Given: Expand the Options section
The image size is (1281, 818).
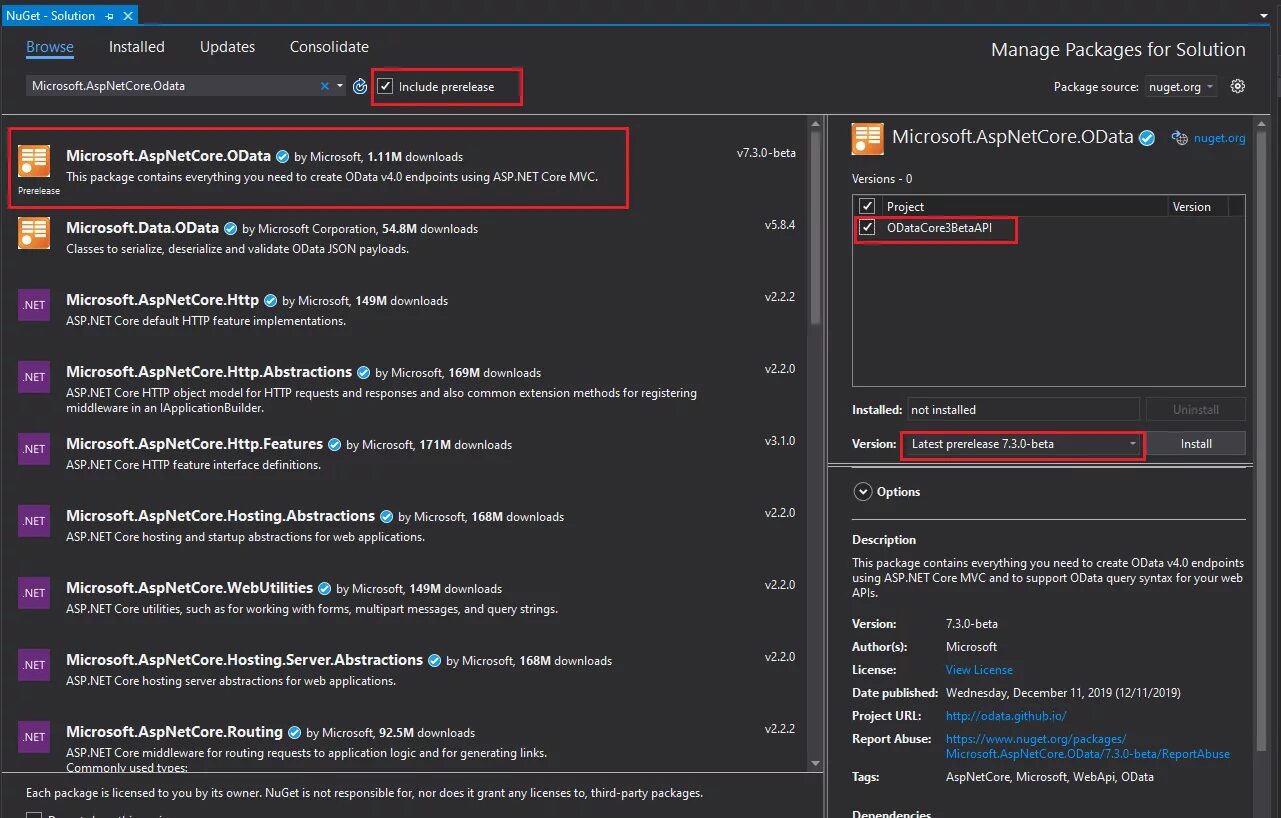Looking at the screenshot, I should click(862, 492).
